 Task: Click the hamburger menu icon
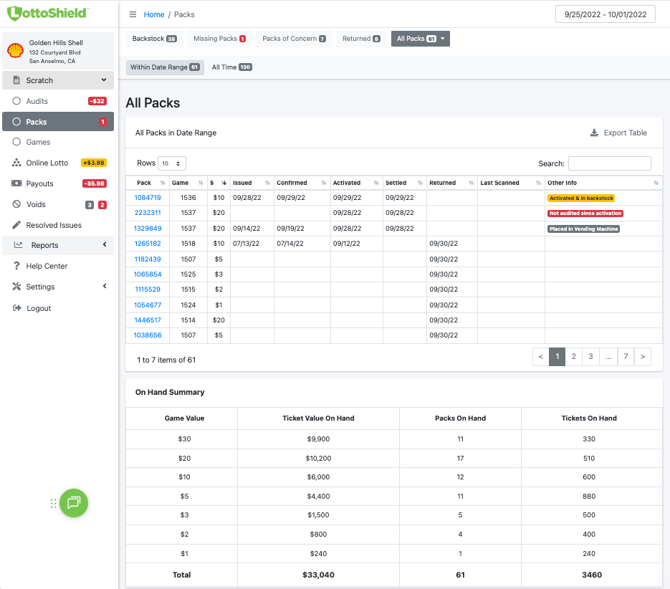[x=133, y=15]
